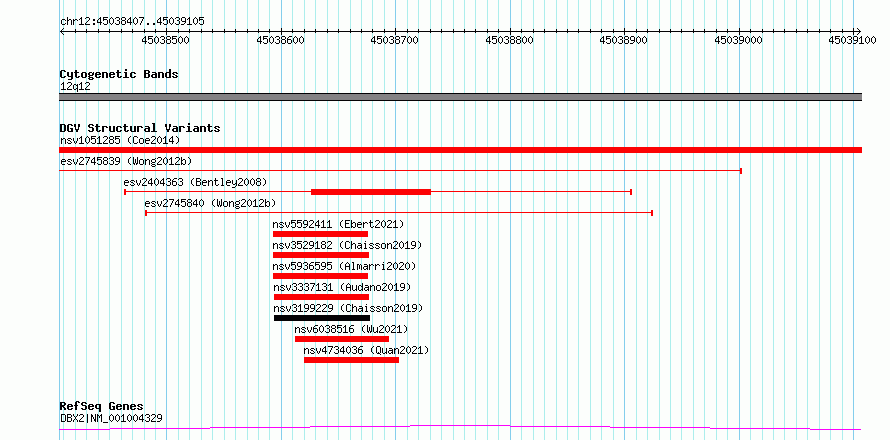This screenshot has width=890, height=440.
Task: Click ruler position 45038800
Action: pos(510,40)
